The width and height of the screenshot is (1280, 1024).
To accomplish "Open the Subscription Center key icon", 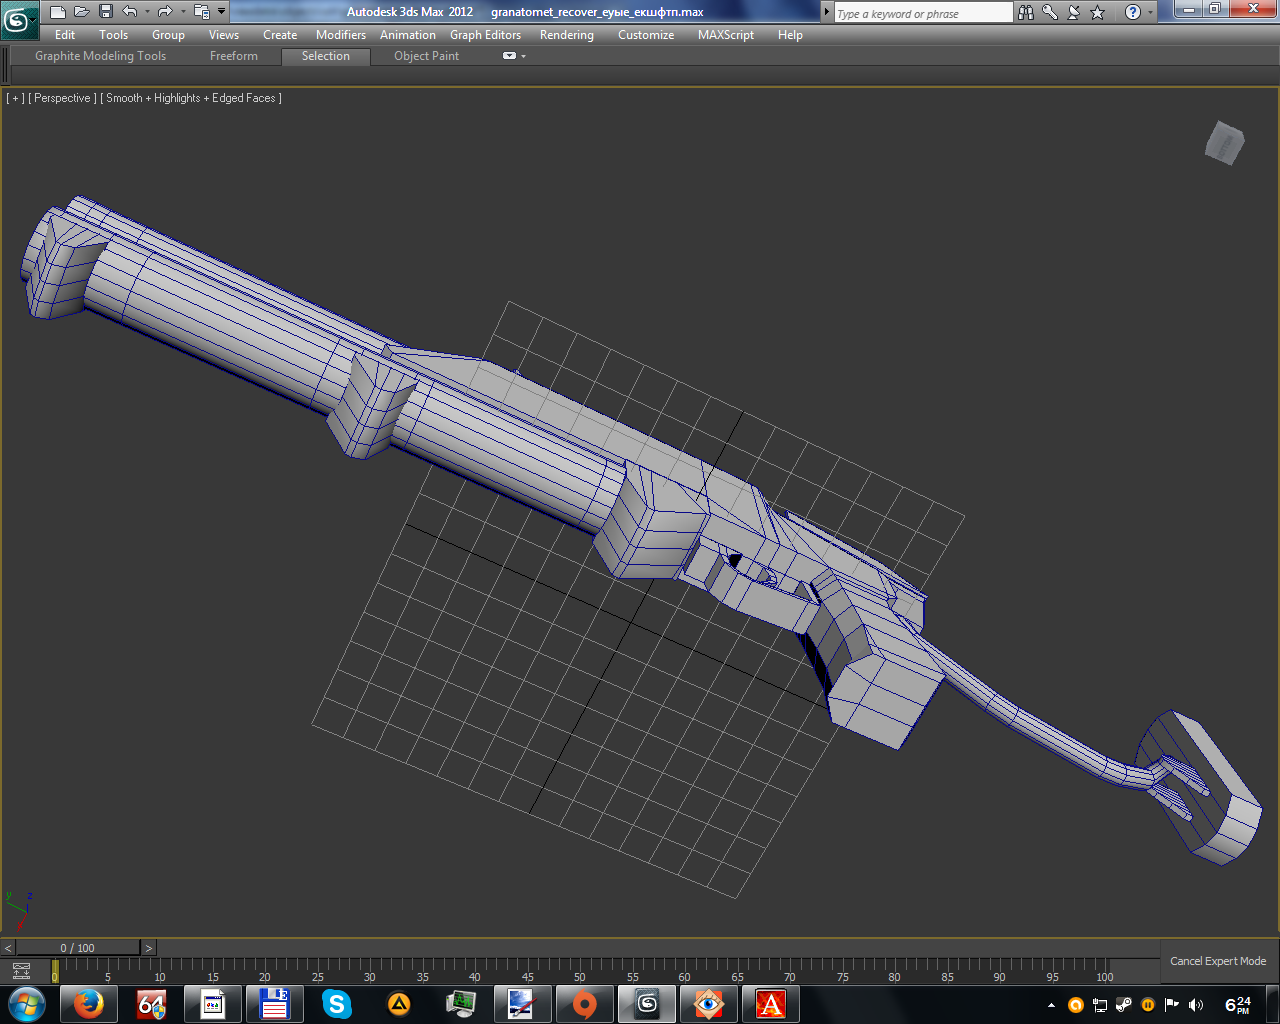I will tap(1050, 12).
